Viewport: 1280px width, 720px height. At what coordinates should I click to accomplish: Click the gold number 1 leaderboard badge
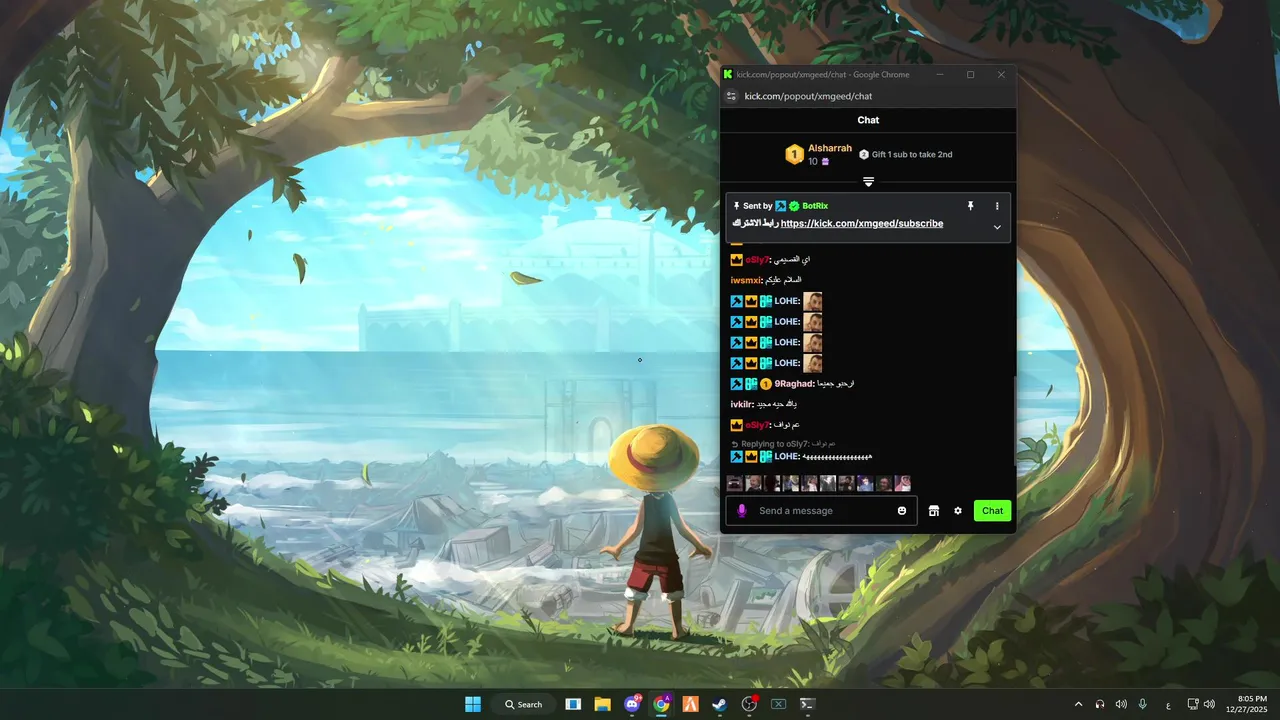click(794, 154)
